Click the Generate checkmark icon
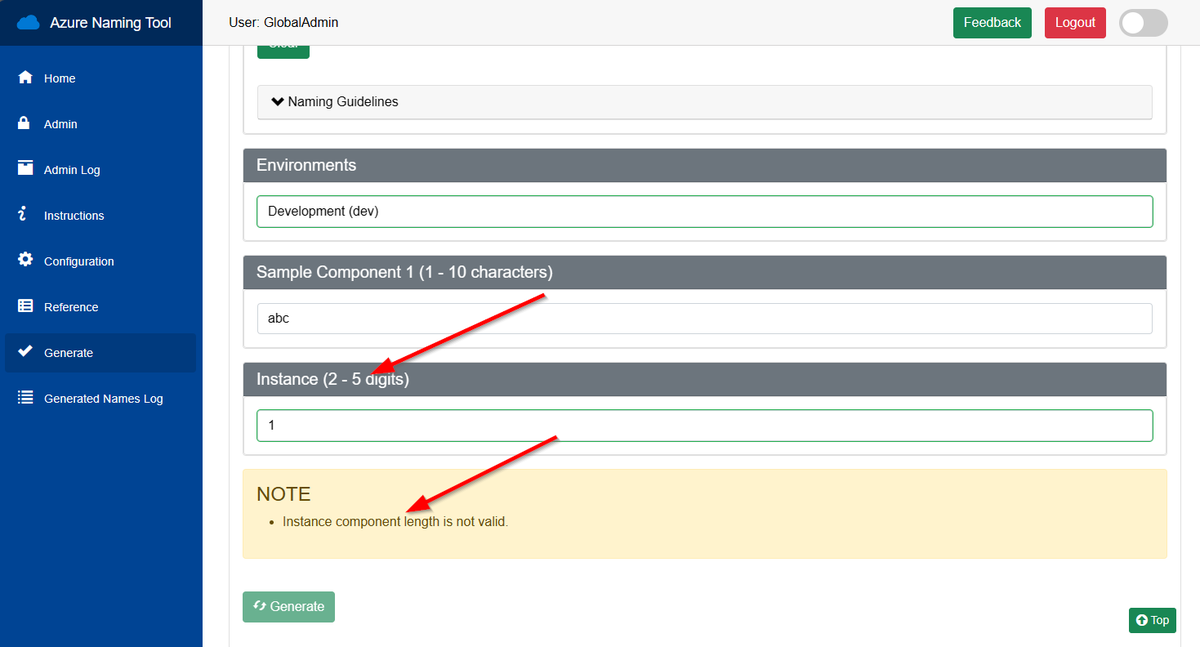The width and height of the screenshot is (1200, 647). click(x=26, y=352)
